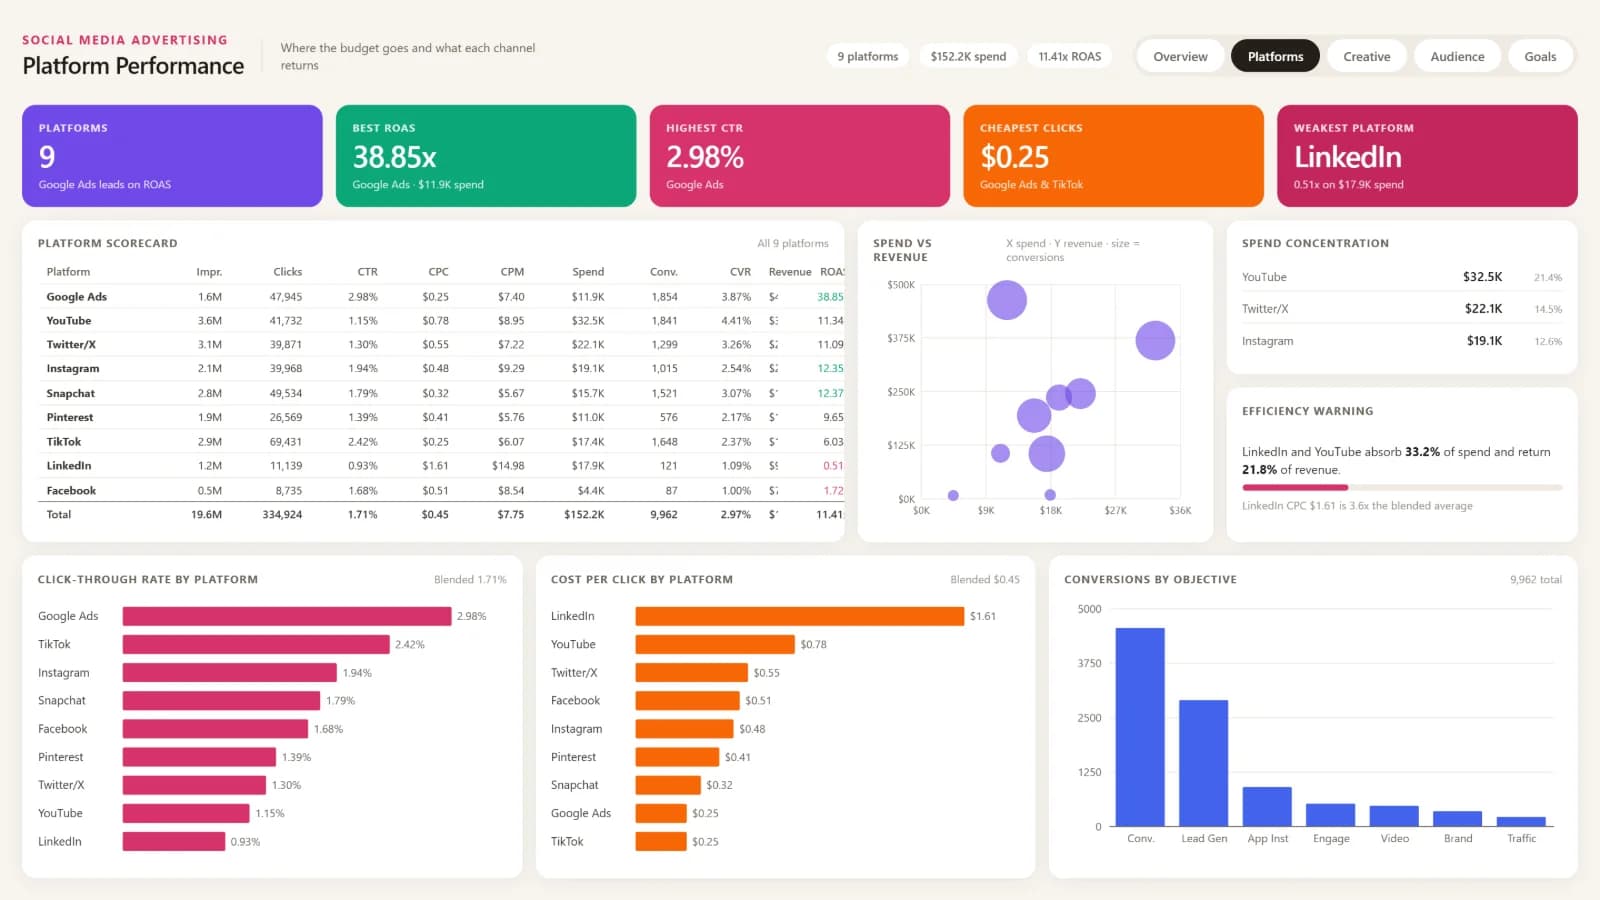Click the Conv. objective column bar
This screenshot has width=1600, height=900.
click(1140, 727)
